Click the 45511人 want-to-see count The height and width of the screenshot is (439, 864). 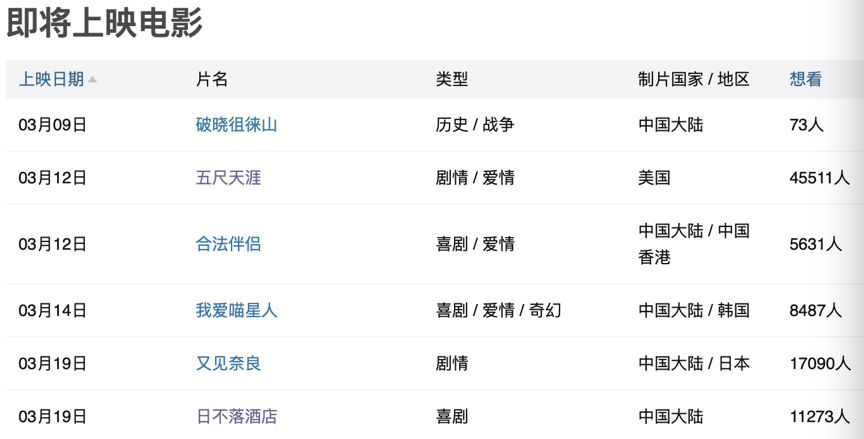coord(819,178)
